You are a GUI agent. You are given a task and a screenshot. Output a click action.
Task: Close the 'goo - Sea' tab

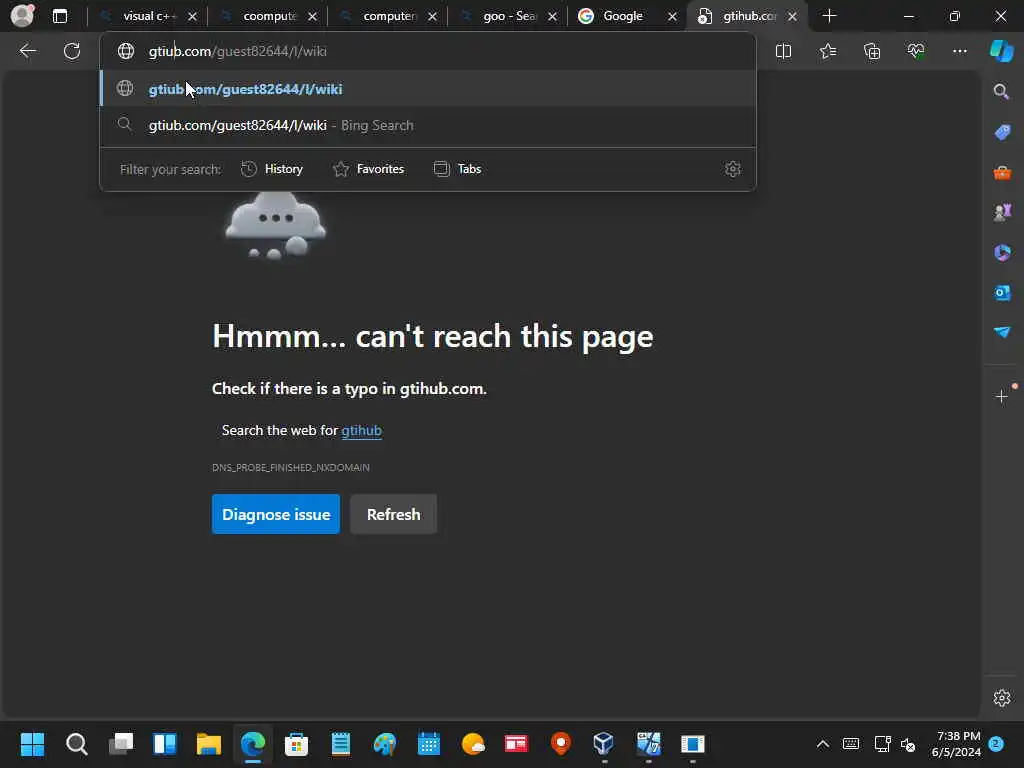552,16
